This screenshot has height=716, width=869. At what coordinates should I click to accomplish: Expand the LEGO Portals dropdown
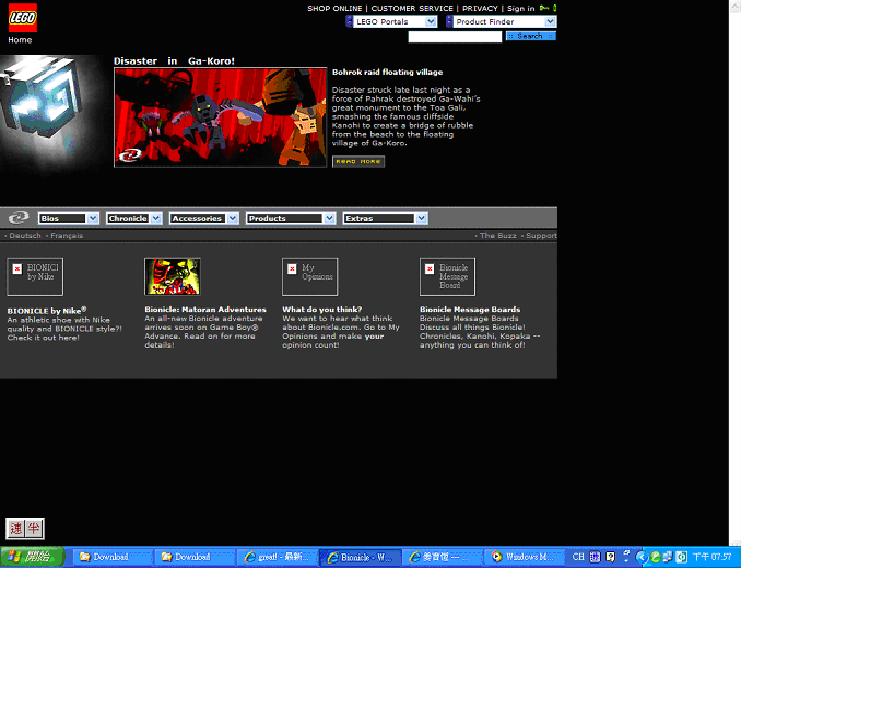pos(395,22)
